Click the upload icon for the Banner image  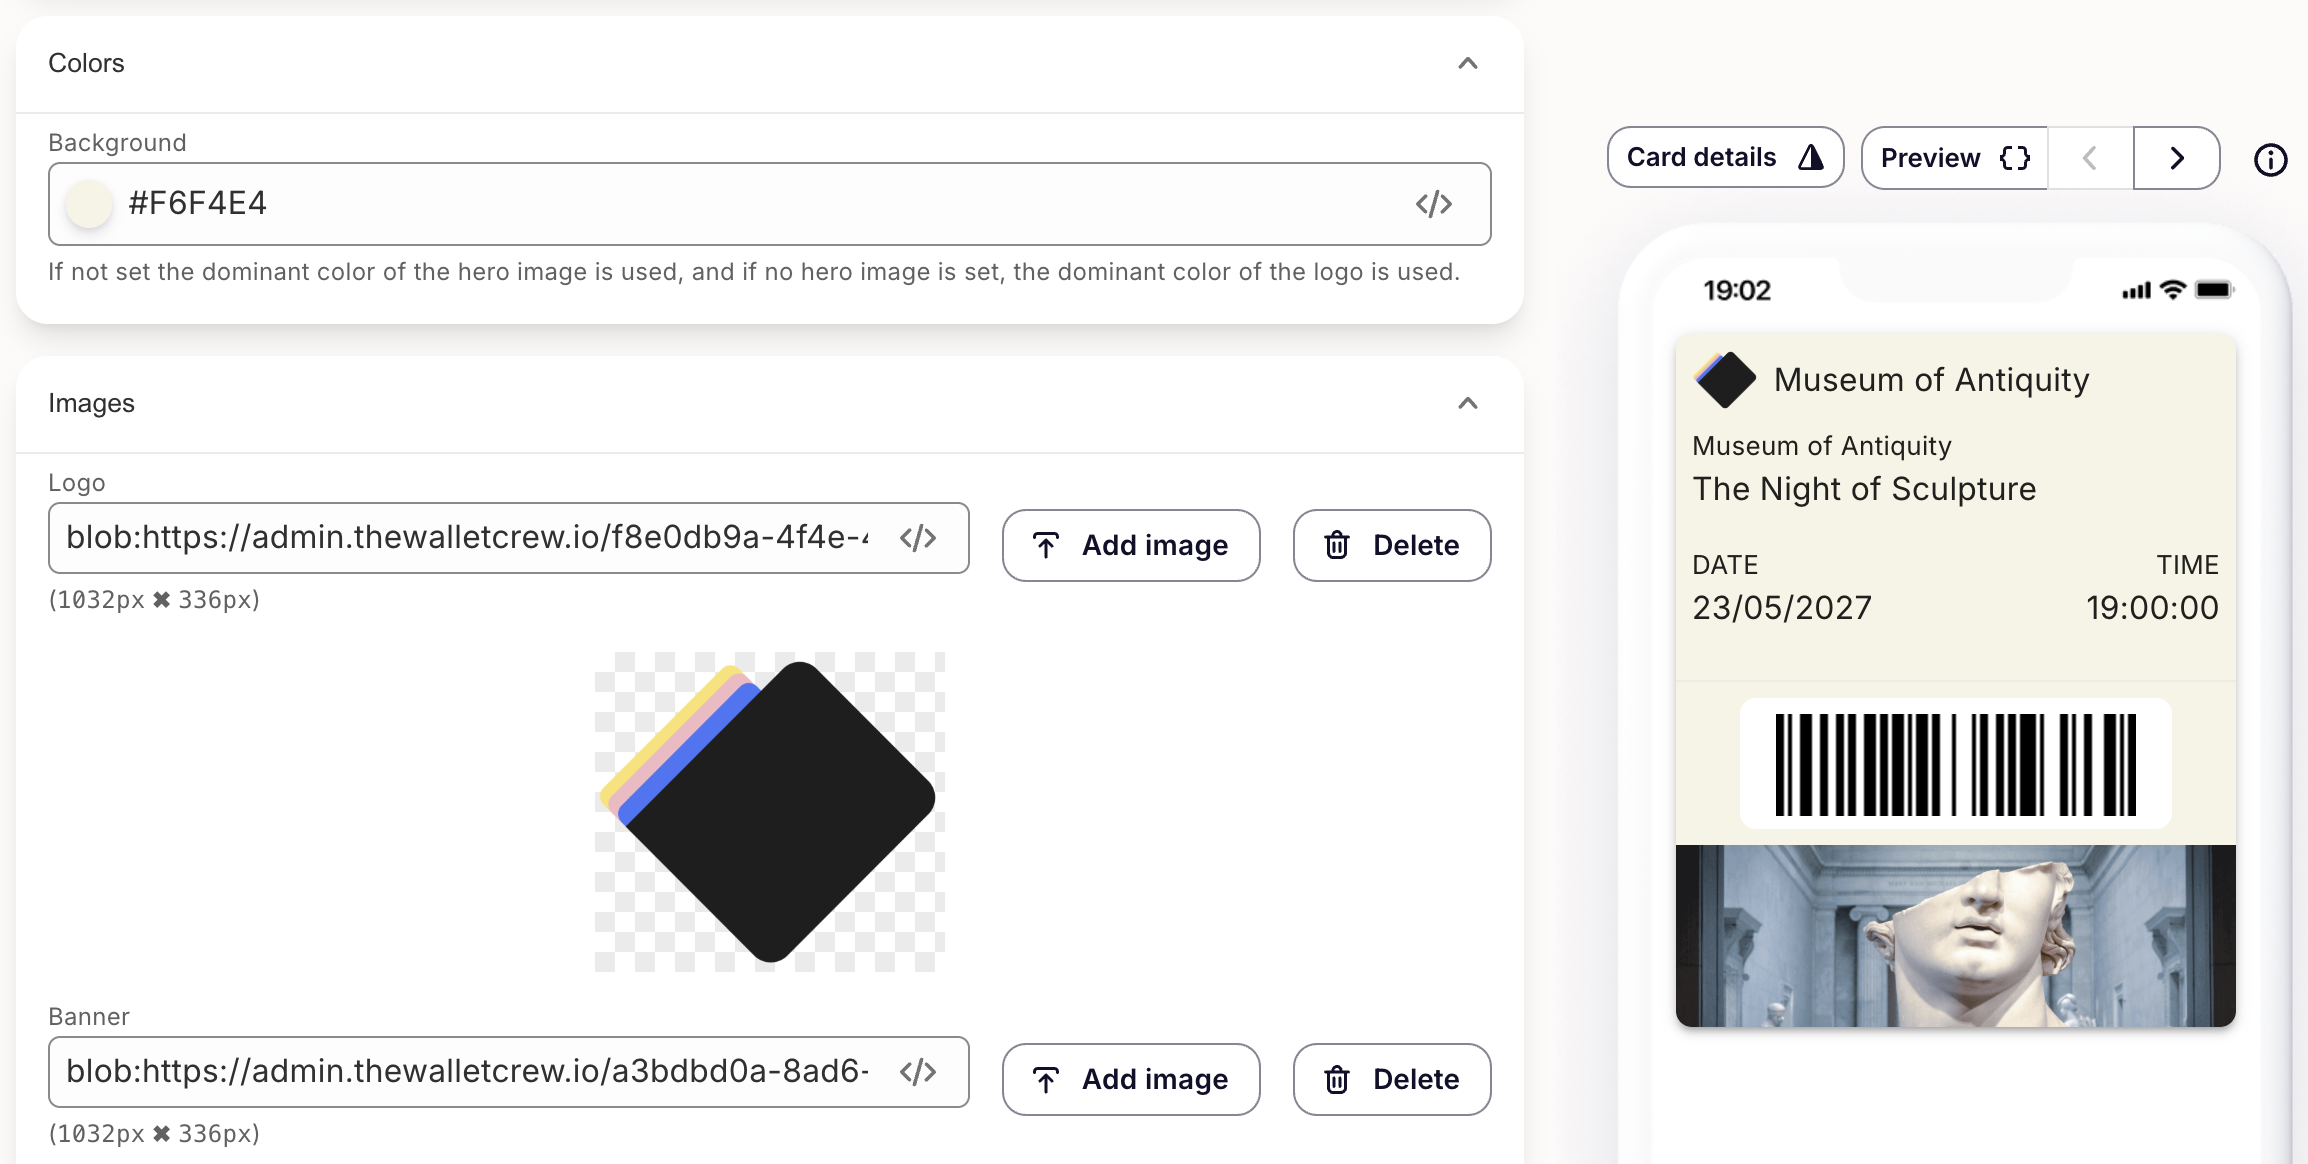[1045, 1079]
